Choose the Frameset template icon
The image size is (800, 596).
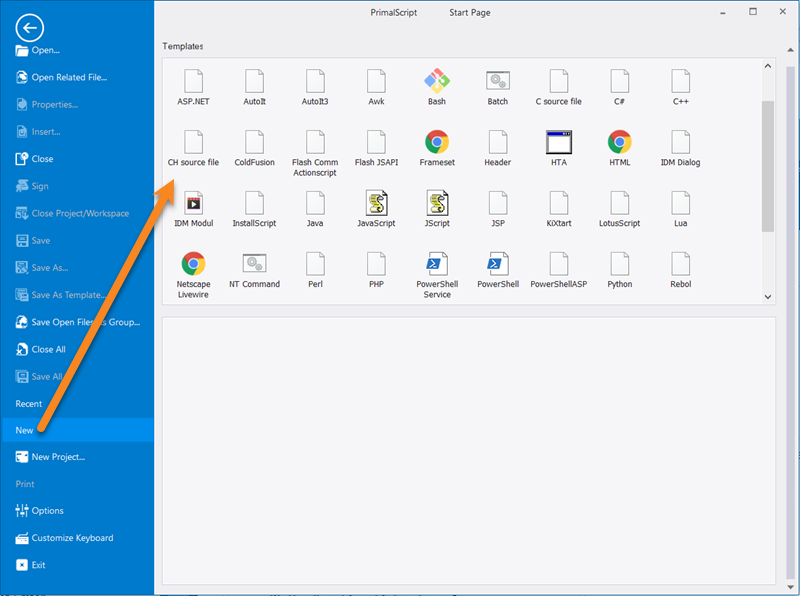[x=437, y=142]
